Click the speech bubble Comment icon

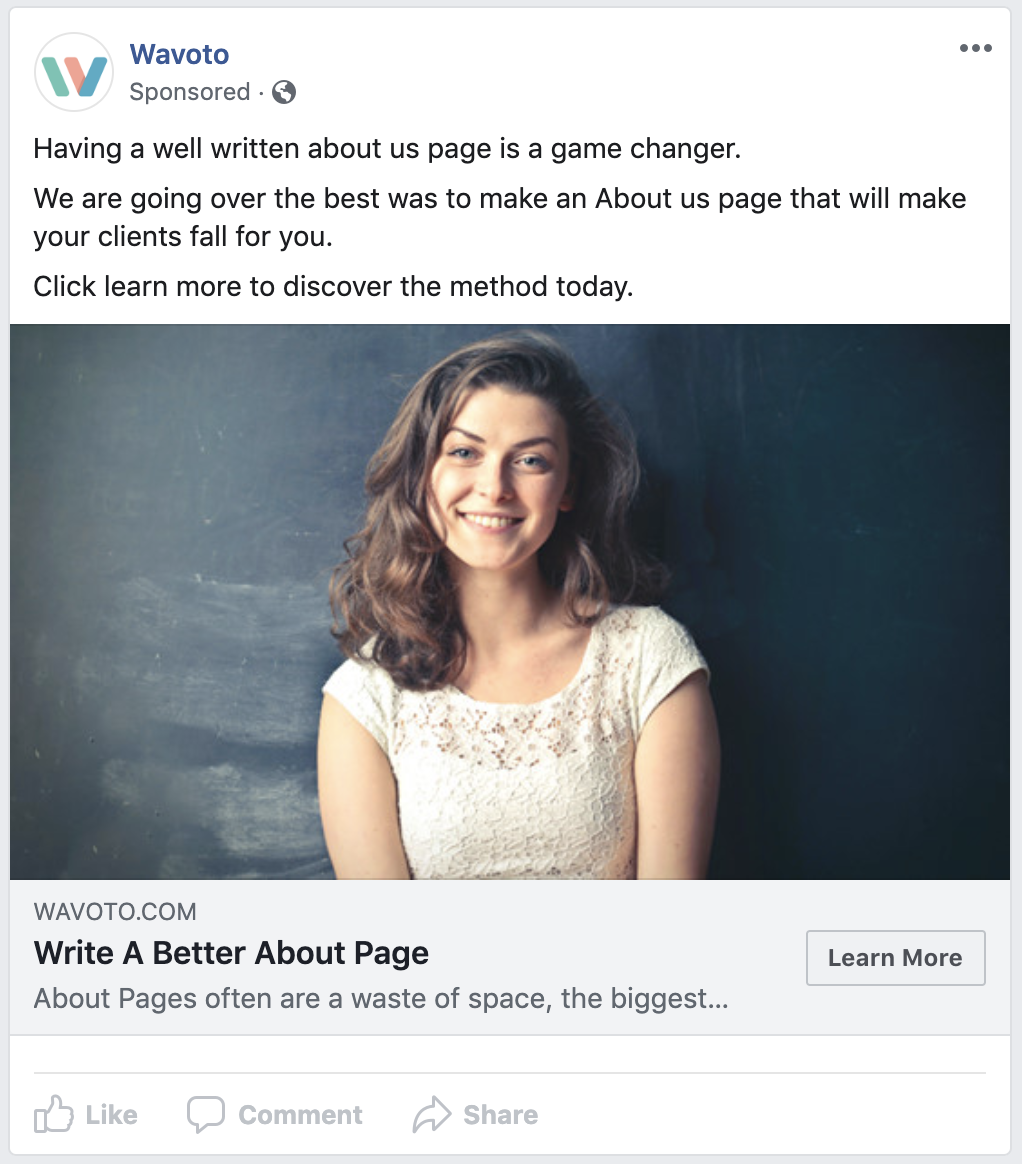tap(206, 1115)
